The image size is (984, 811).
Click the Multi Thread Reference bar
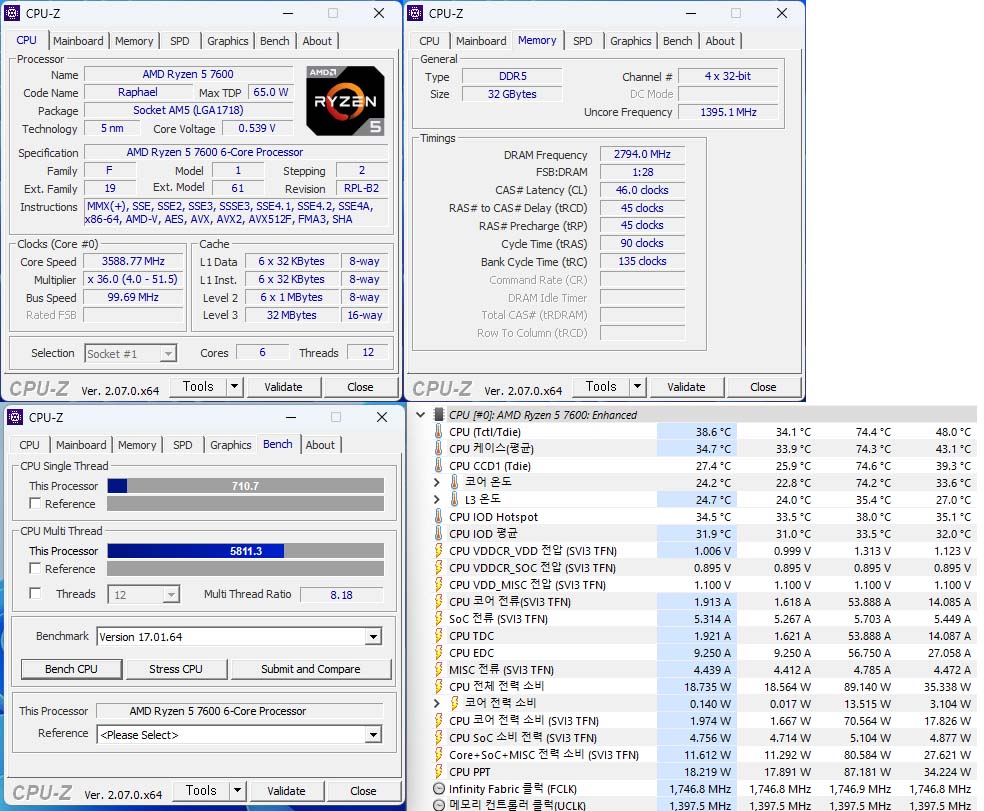[x=245, y=569]
